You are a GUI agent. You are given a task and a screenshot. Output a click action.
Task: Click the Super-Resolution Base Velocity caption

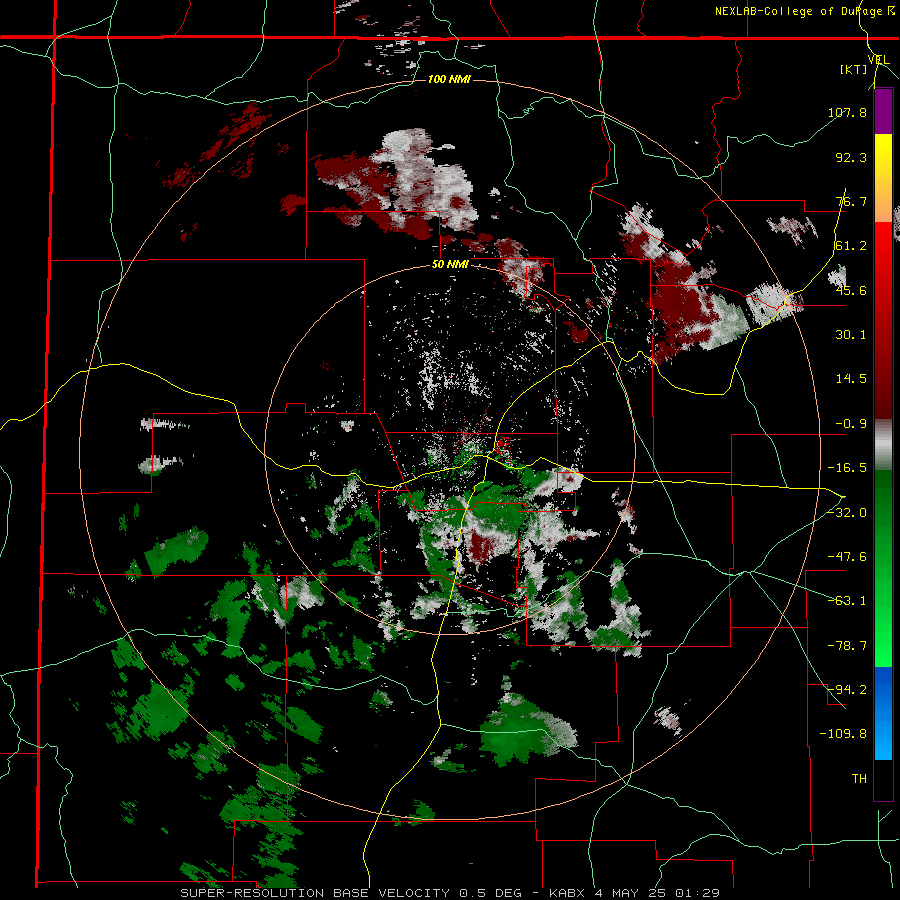(x=449, y=893)
